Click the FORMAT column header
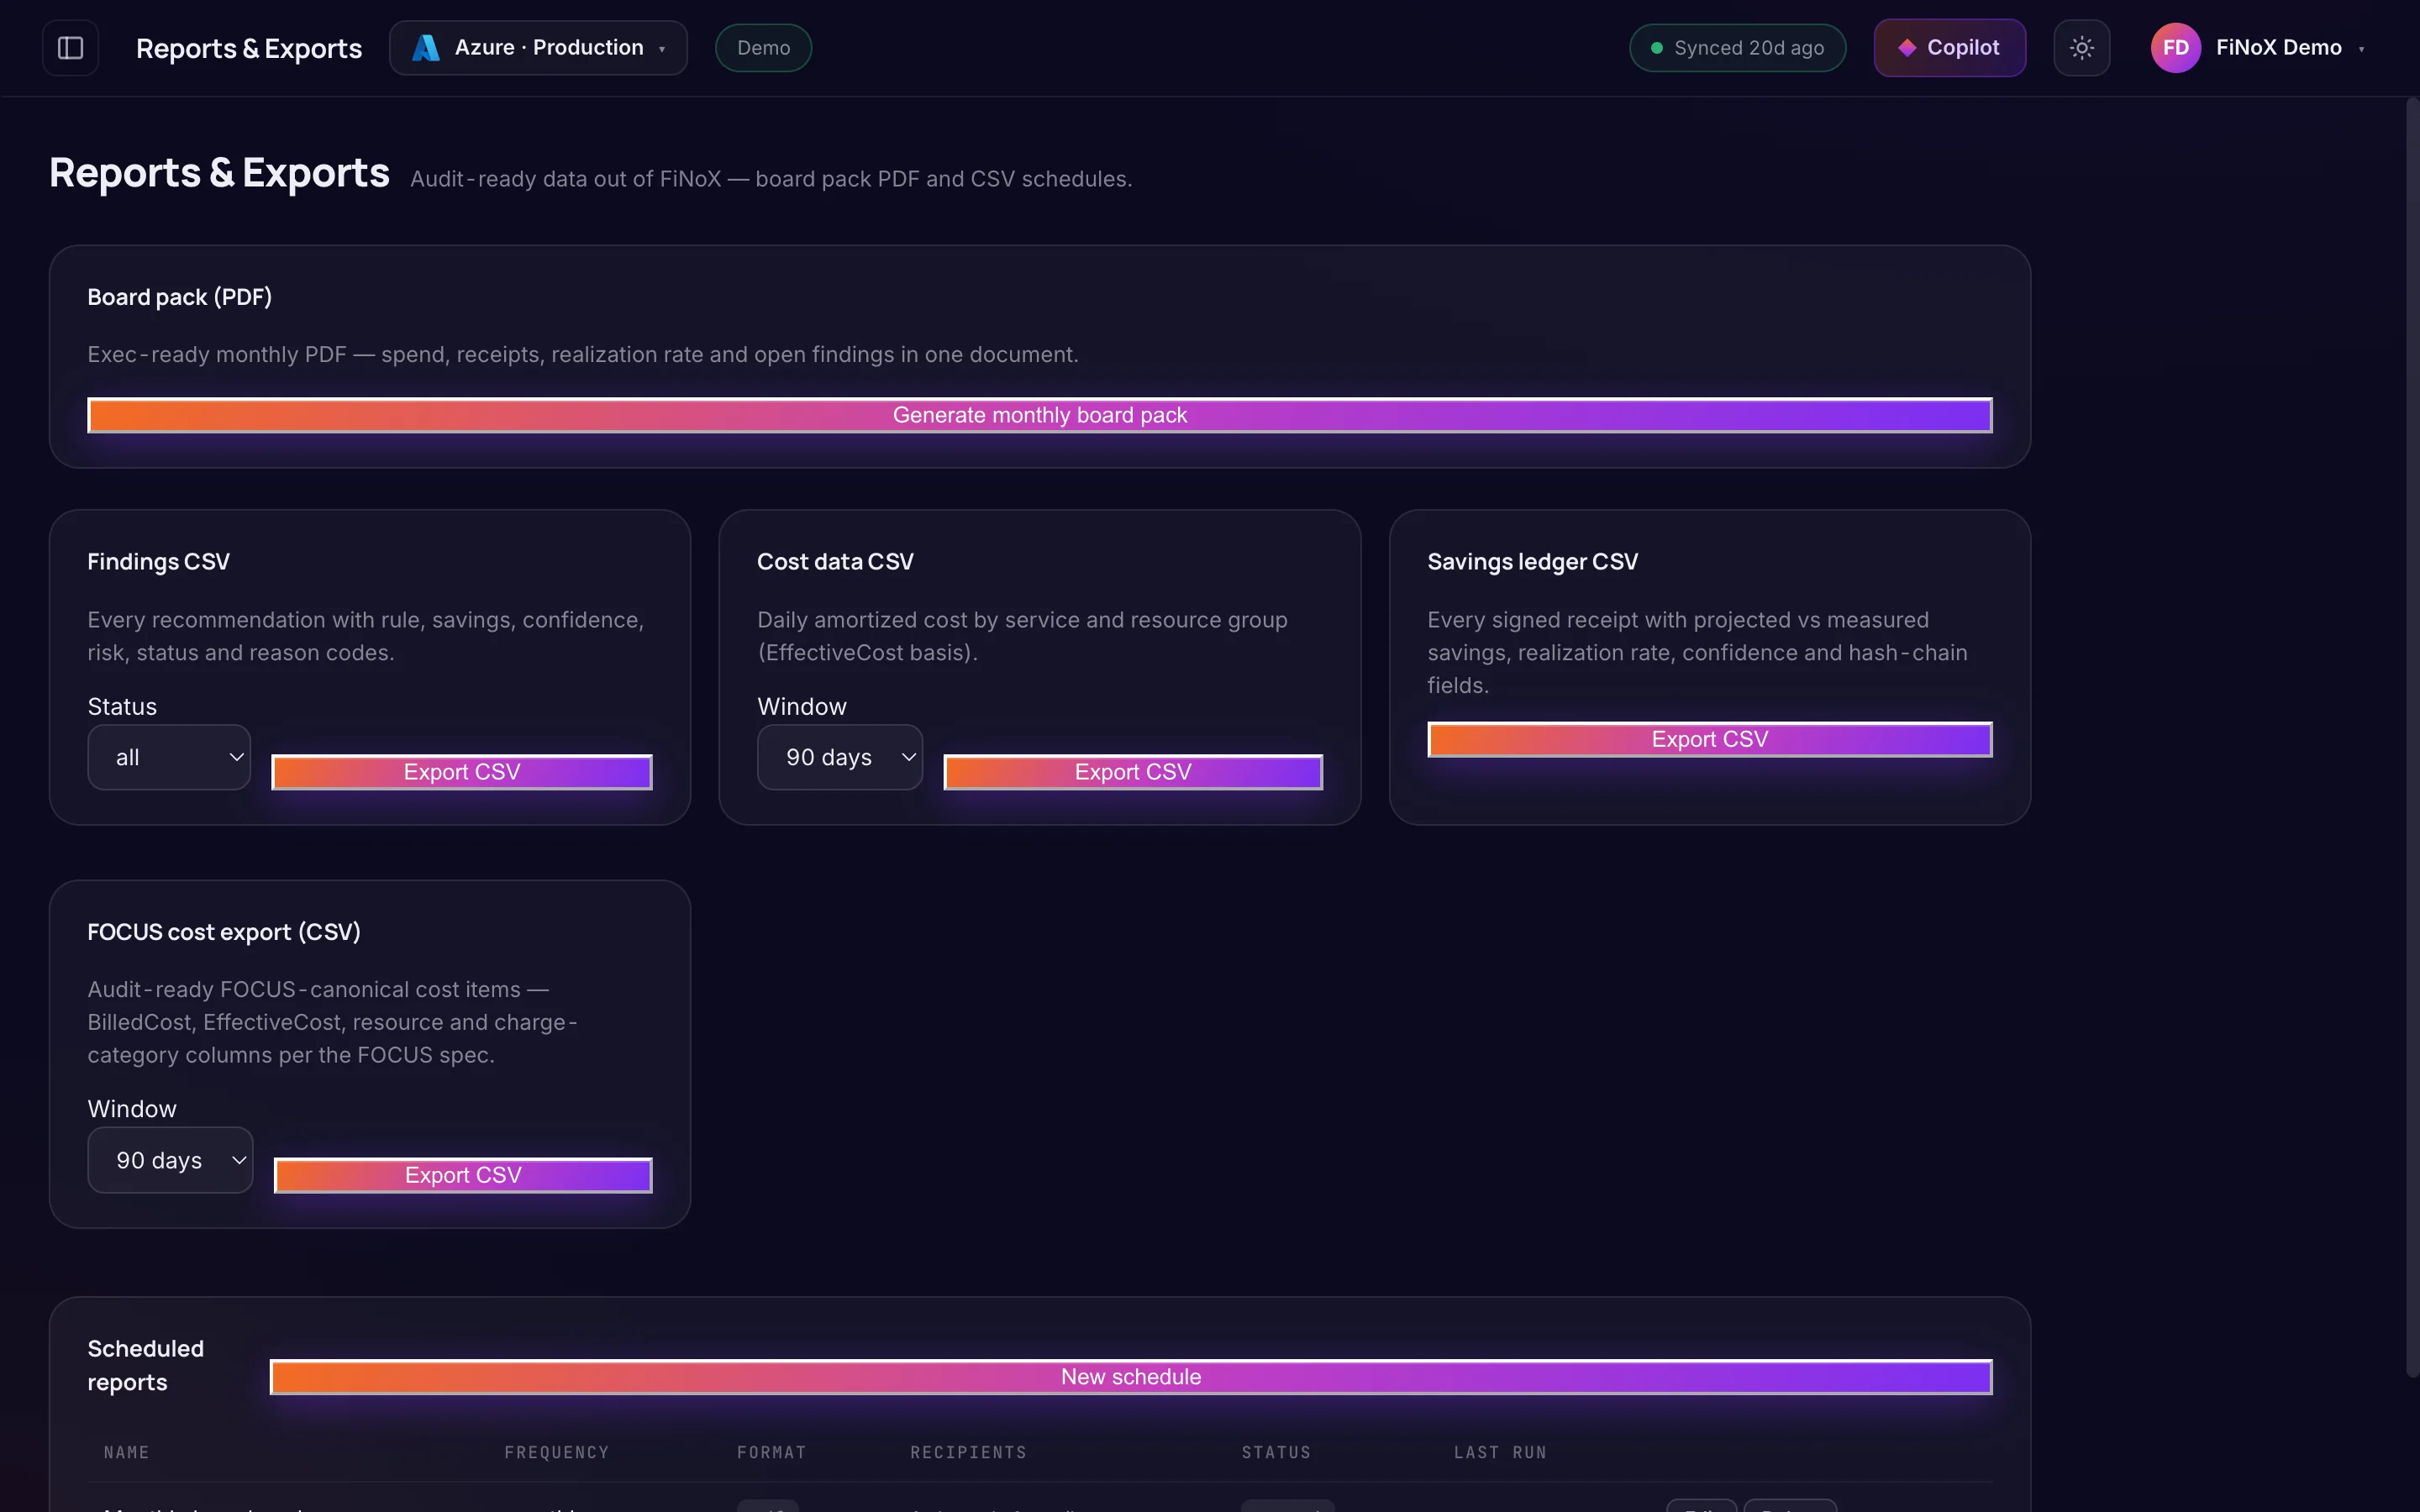The image size is (2420, 1512). [x=771, y=1452]
